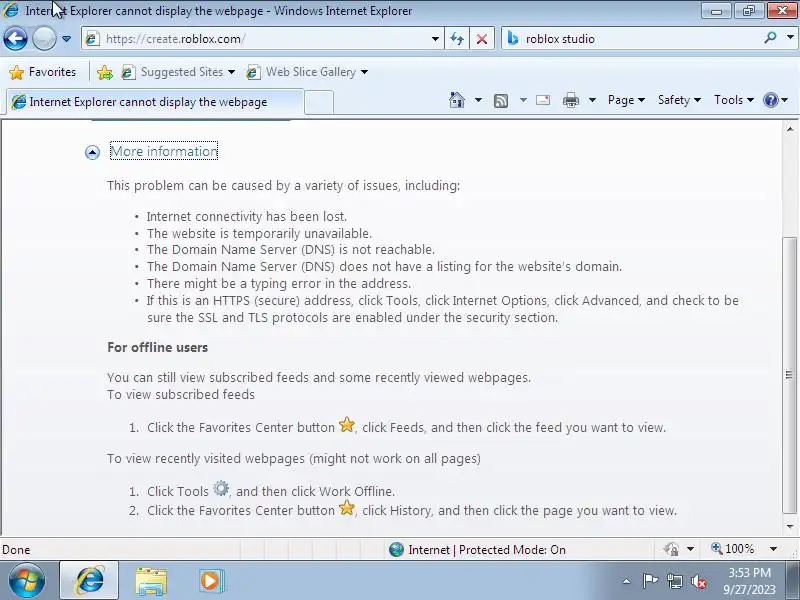The height and width of the screenshot is (600, 800).
Task: Open the Tools menu
Action: [734, 100]
